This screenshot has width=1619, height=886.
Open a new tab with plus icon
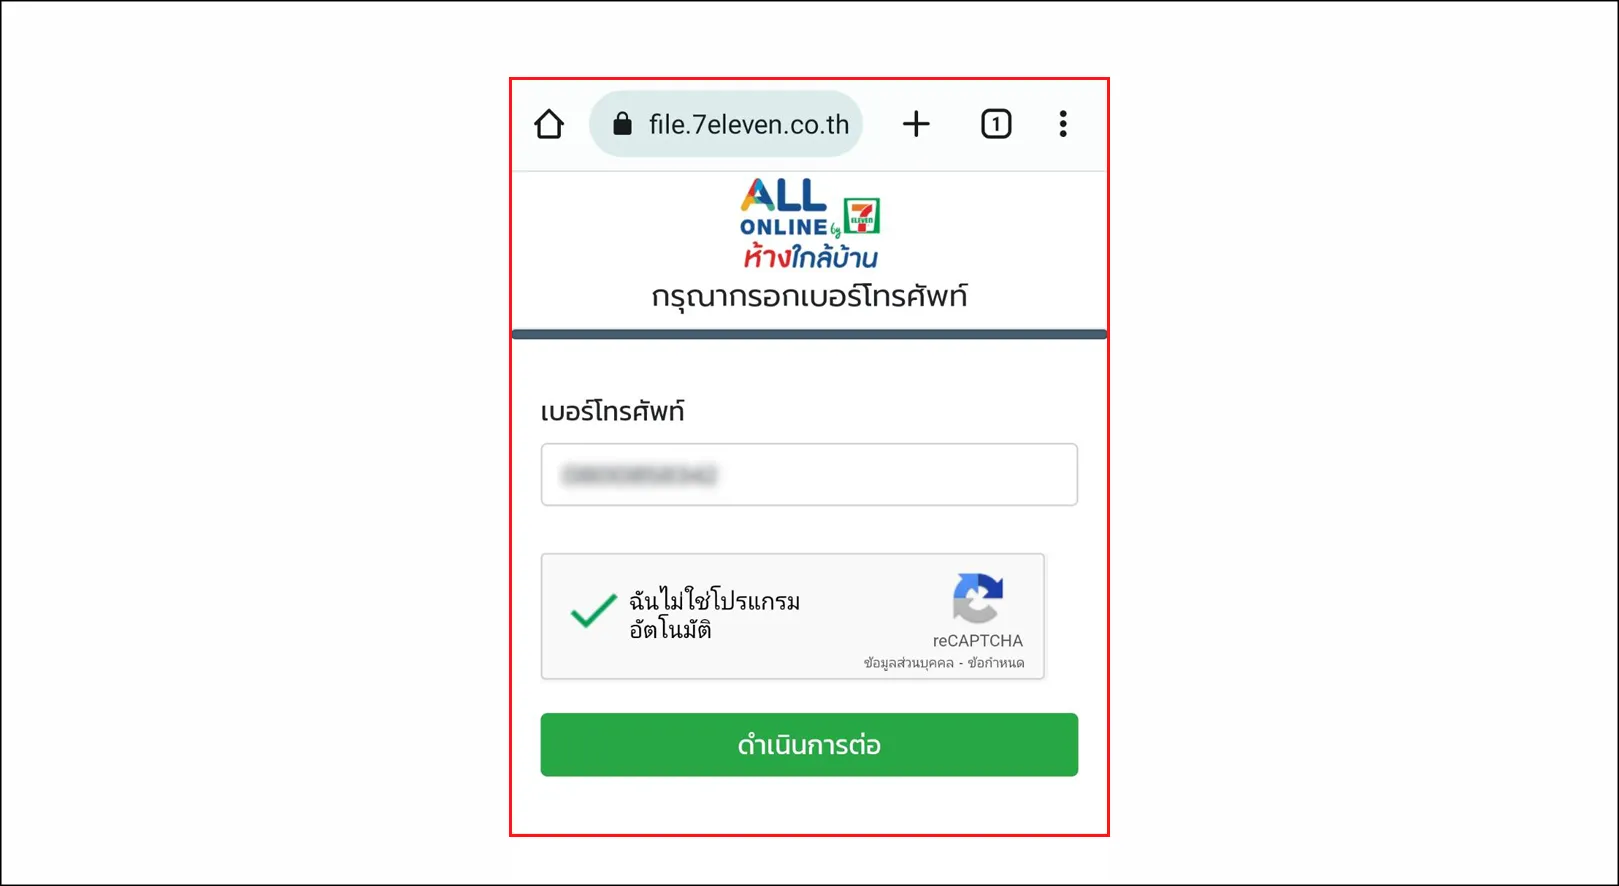coord(916,124)
